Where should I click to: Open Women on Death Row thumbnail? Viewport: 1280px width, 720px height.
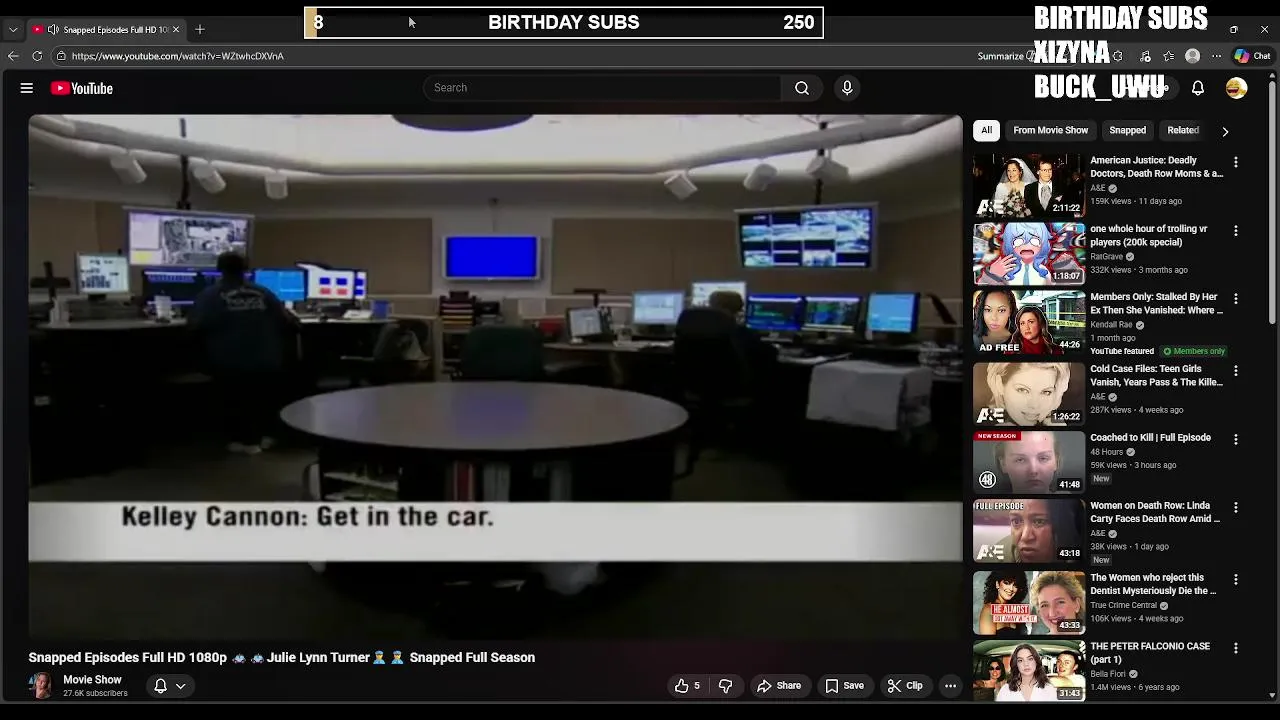[1028, 530]
